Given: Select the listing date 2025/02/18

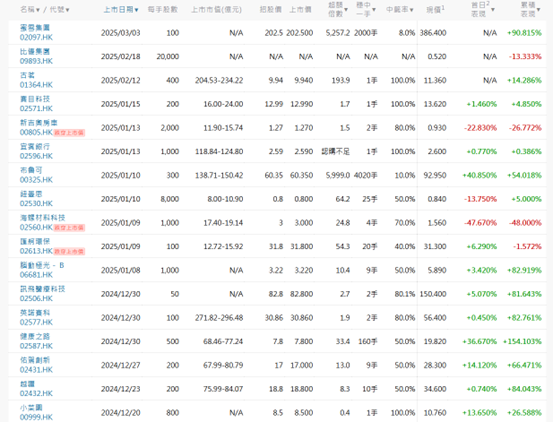Looking at the screenshot, I should (121, 56).
